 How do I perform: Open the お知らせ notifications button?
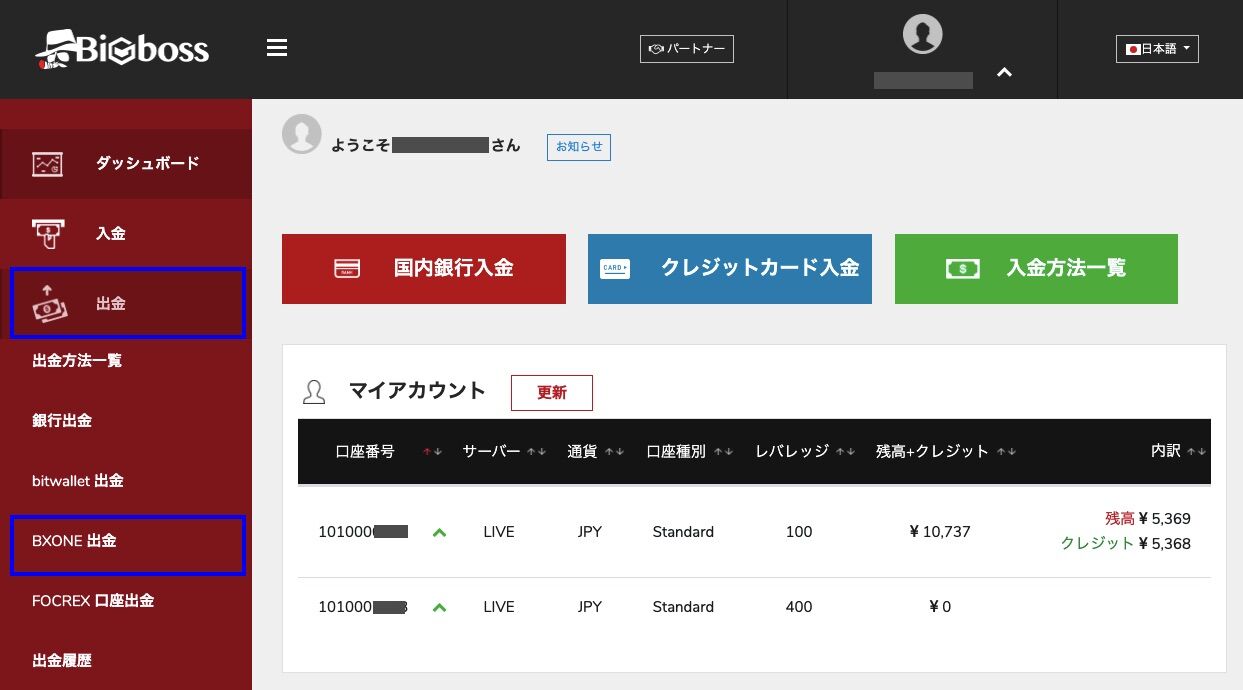[579, 147]
